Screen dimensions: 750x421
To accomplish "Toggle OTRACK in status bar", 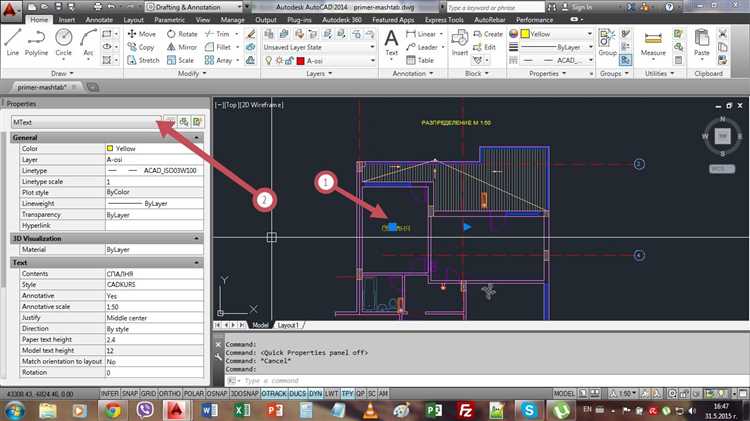I will 274,393.
